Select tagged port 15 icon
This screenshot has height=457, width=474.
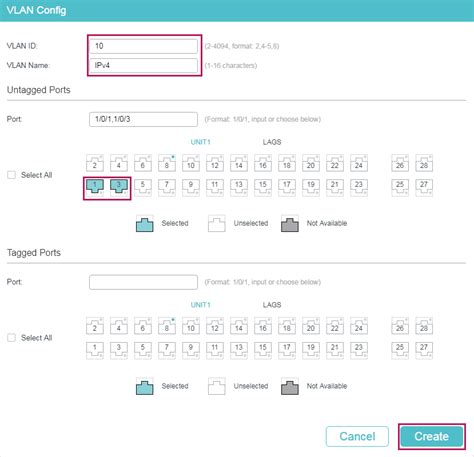click(x=263, y=350)
